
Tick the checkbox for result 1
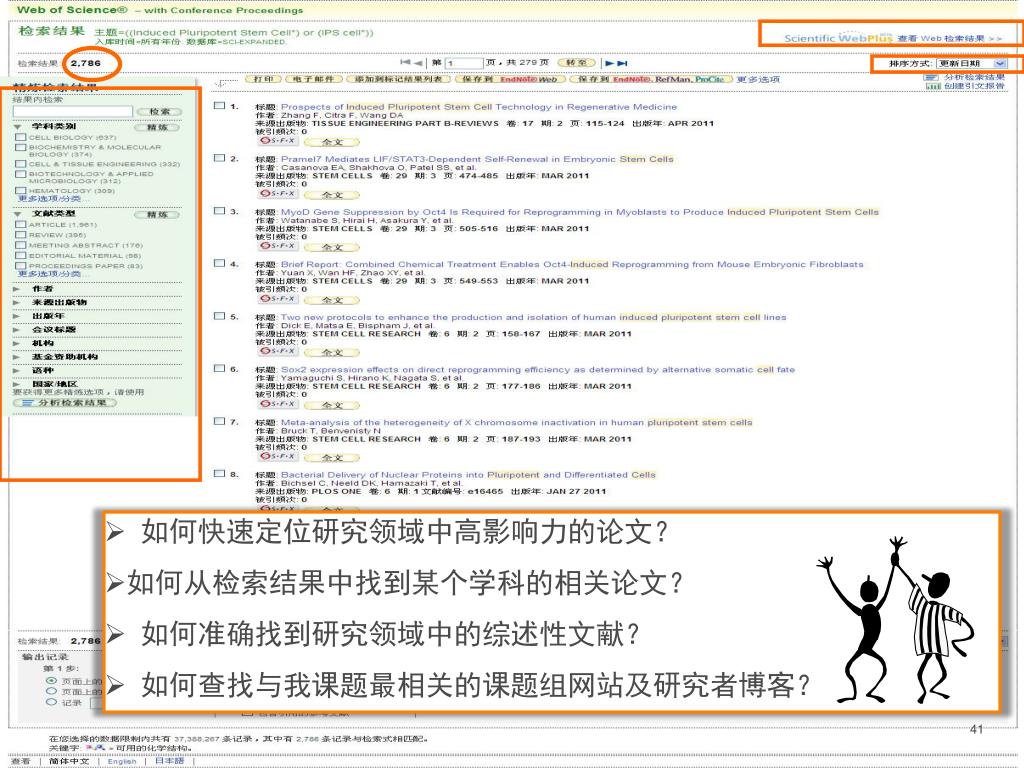pyautogui.click(x=219, y=105)
